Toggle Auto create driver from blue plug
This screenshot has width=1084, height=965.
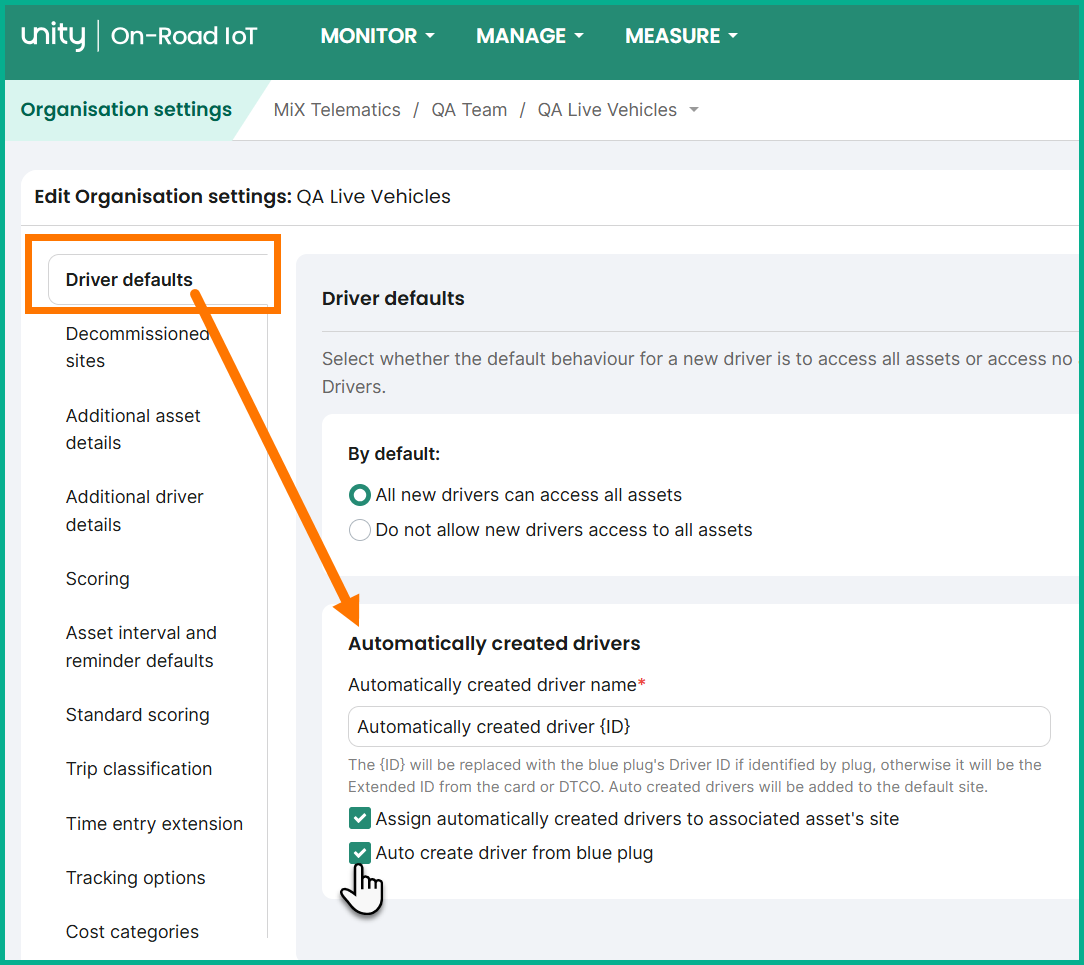pyautogui.click(x=360, y=853)
